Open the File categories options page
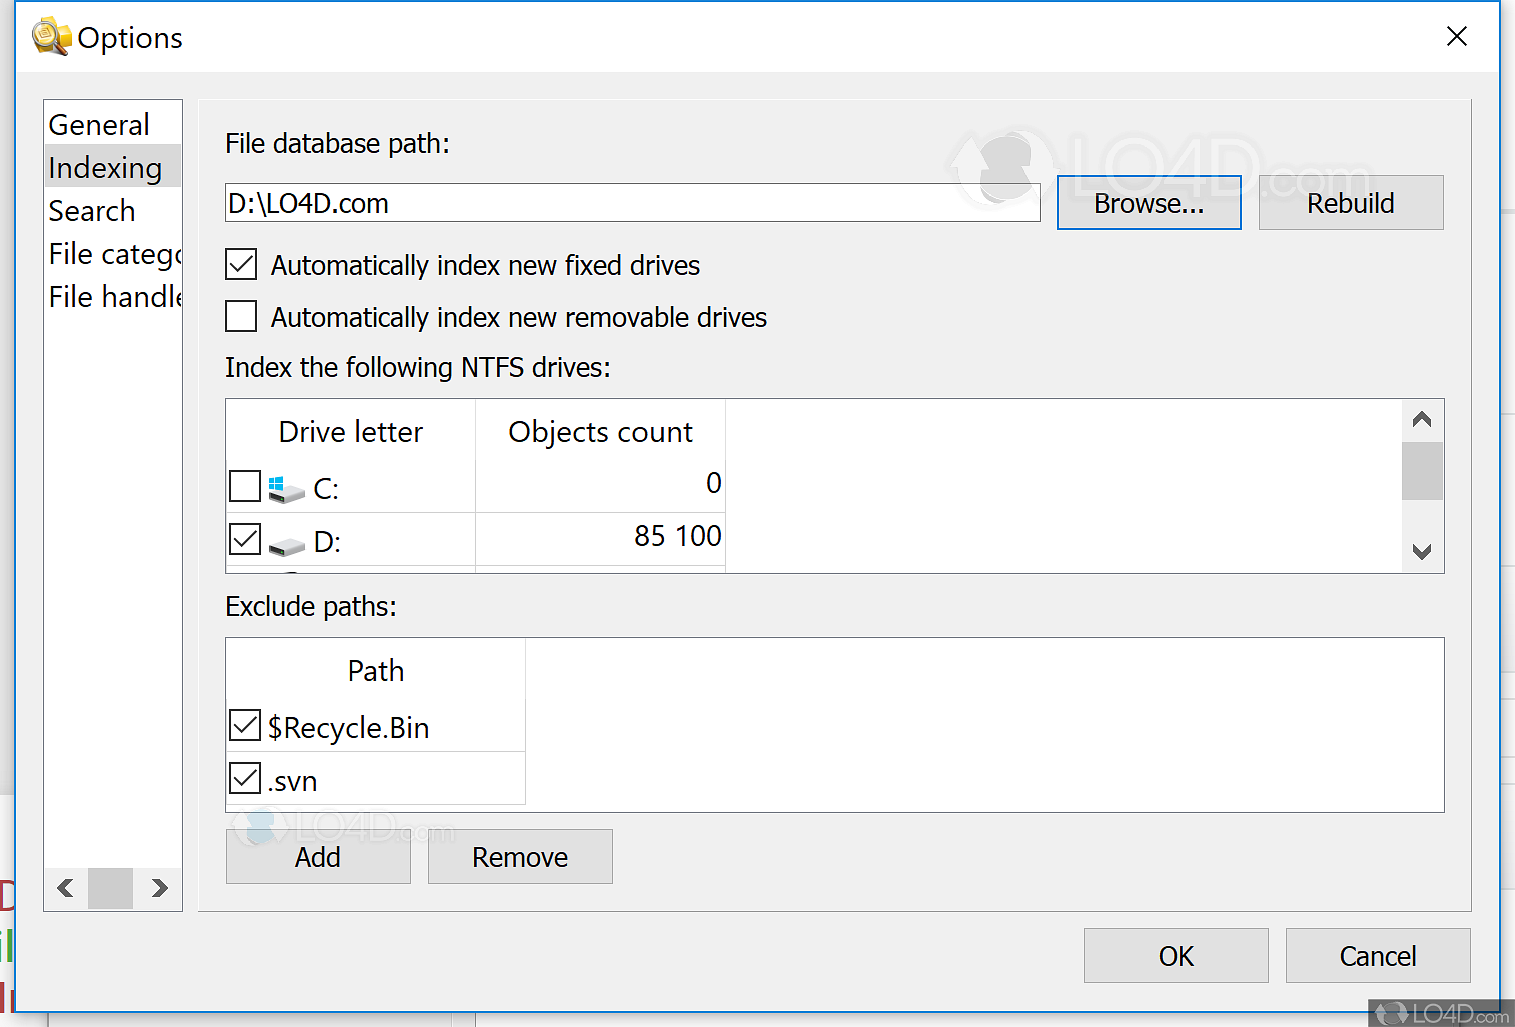Screen dimensions: 1515x1027 click(x=114, y=254)
